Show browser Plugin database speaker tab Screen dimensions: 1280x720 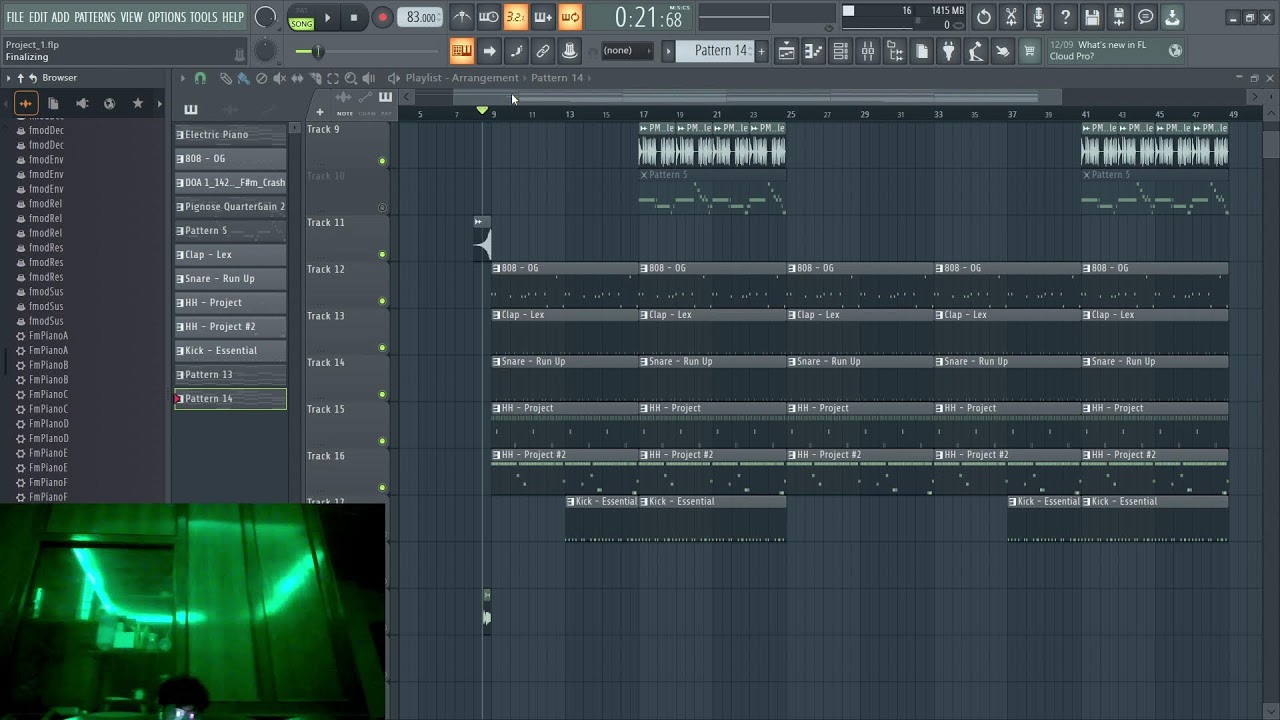[82, 103]
